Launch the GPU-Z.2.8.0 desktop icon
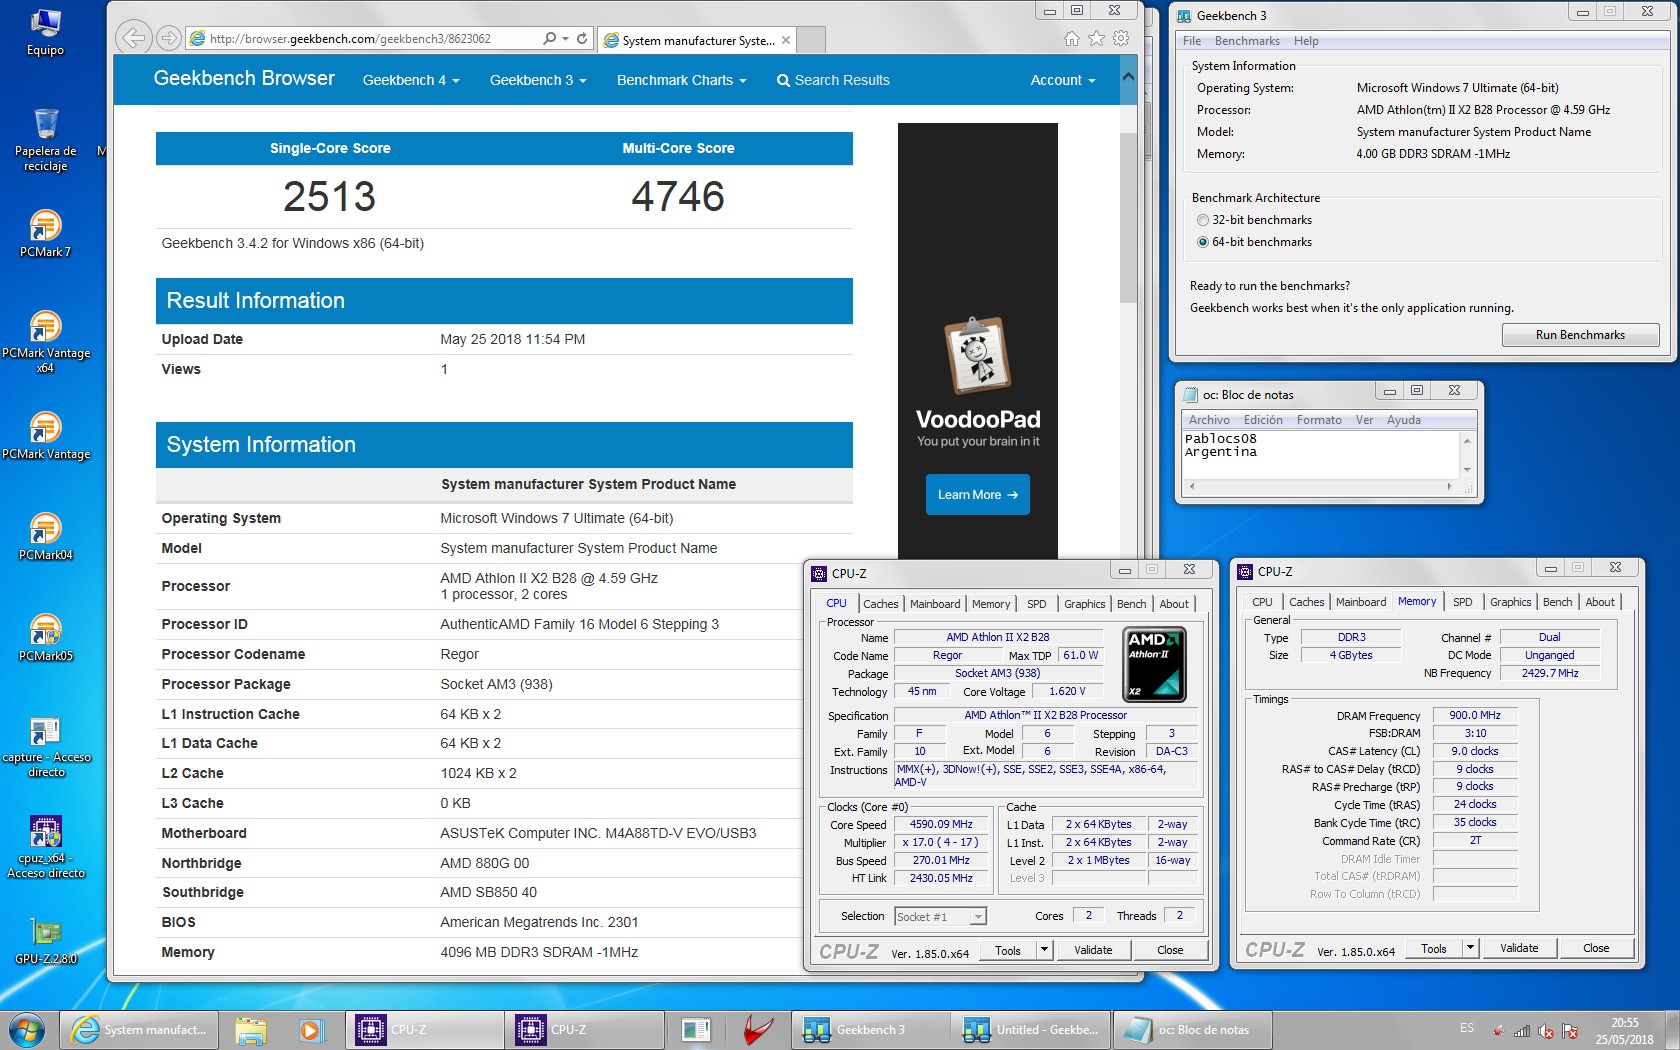 tap(45, 941)
